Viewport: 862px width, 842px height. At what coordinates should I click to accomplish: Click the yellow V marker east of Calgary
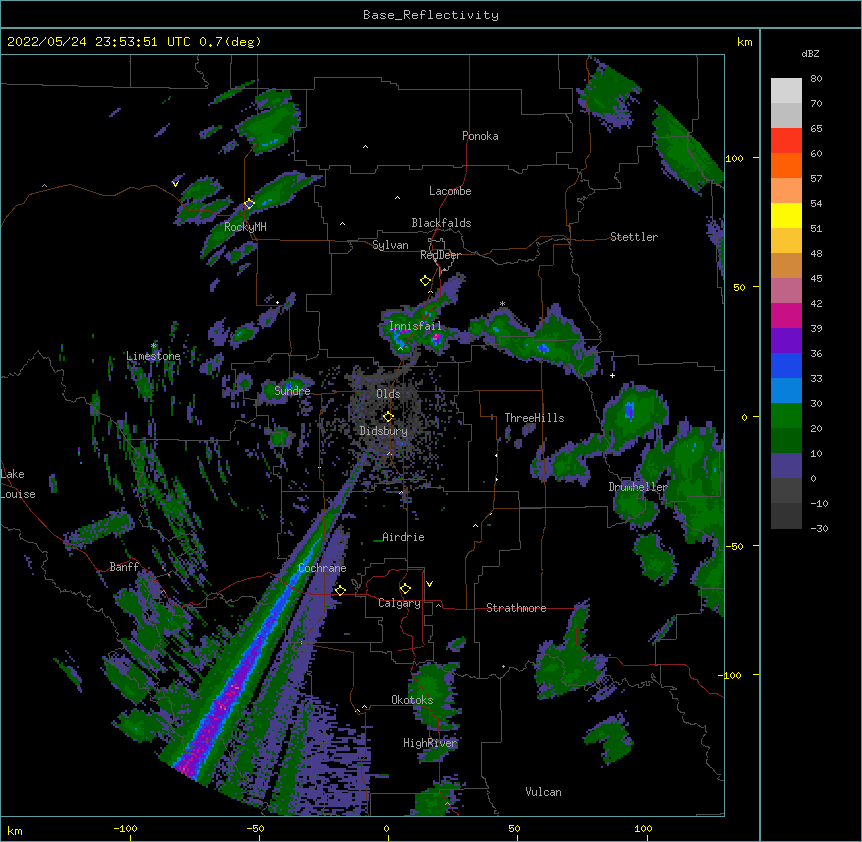429,584
